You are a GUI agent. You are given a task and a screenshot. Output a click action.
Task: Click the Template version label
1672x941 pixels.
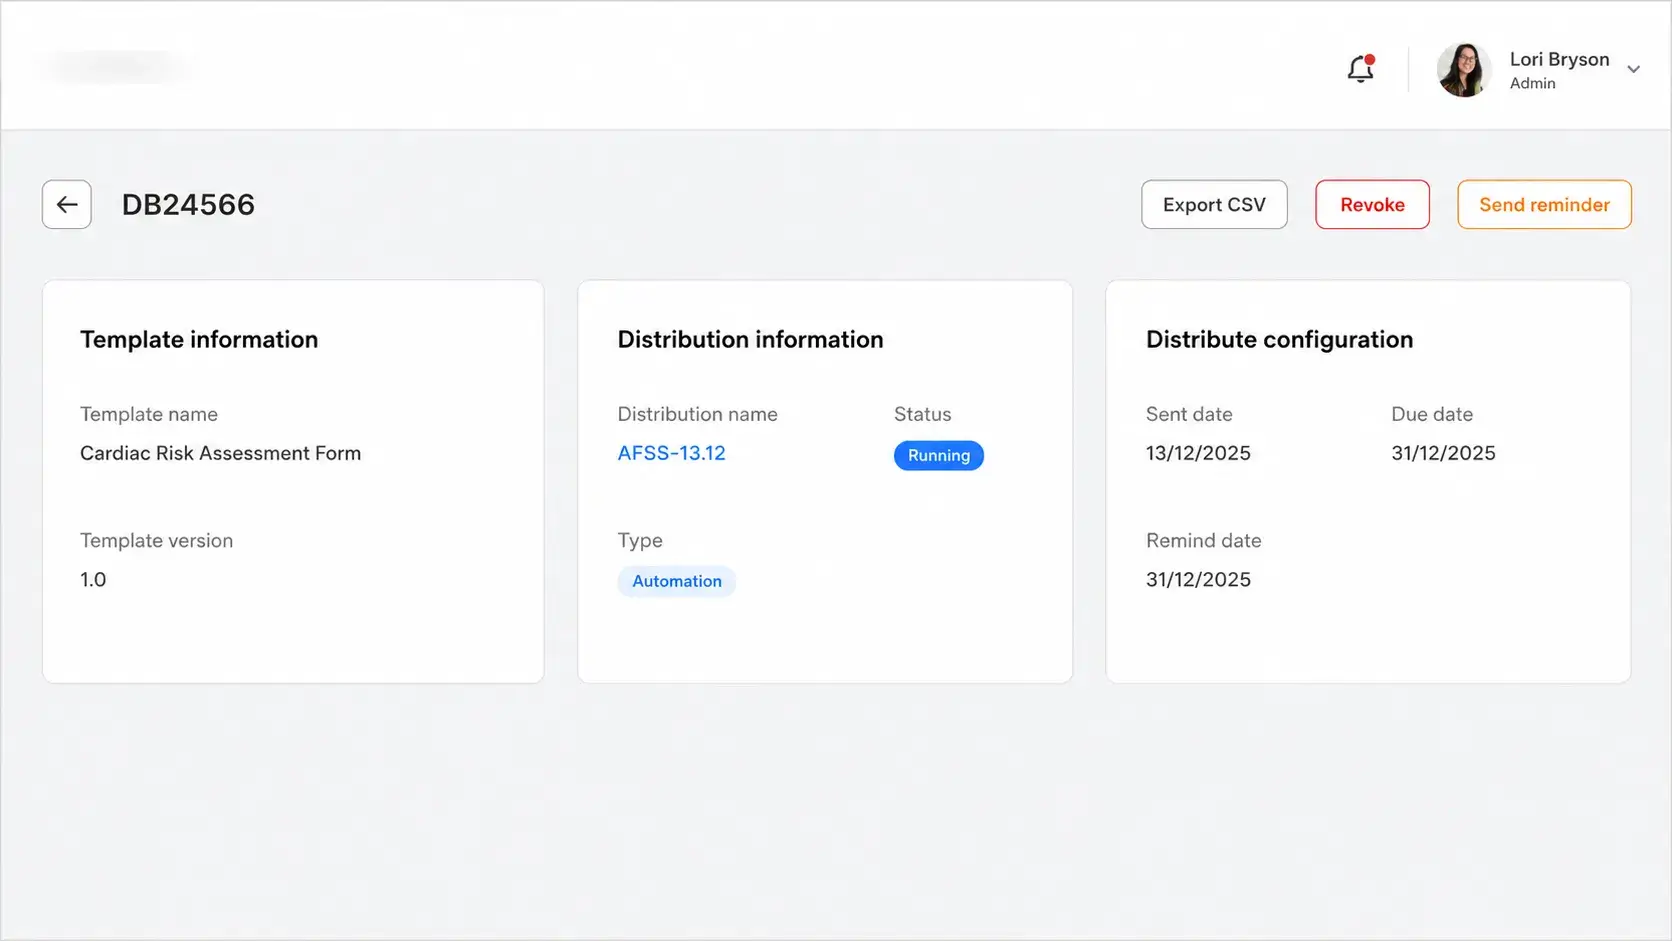pyautogui.click(x=156, y=541)
